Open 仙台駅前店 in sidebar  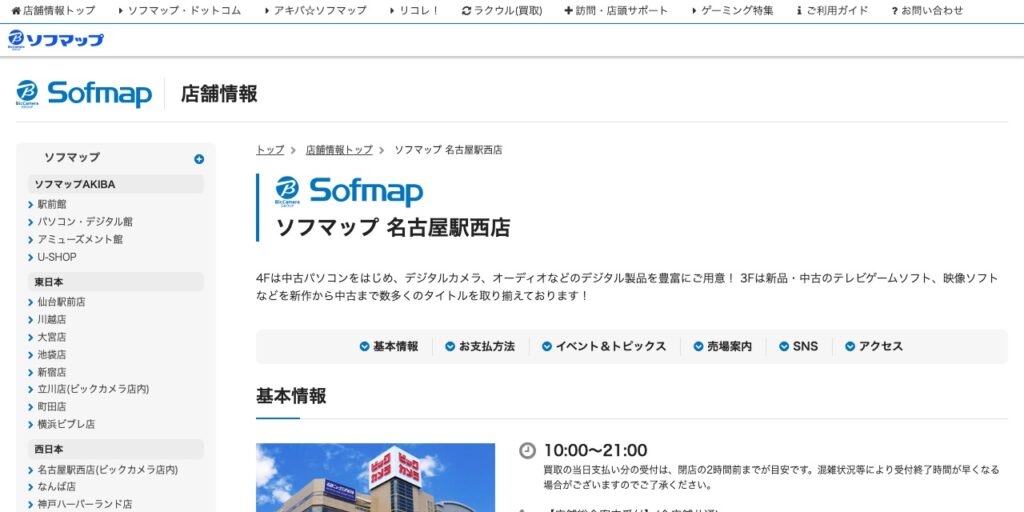61,302
